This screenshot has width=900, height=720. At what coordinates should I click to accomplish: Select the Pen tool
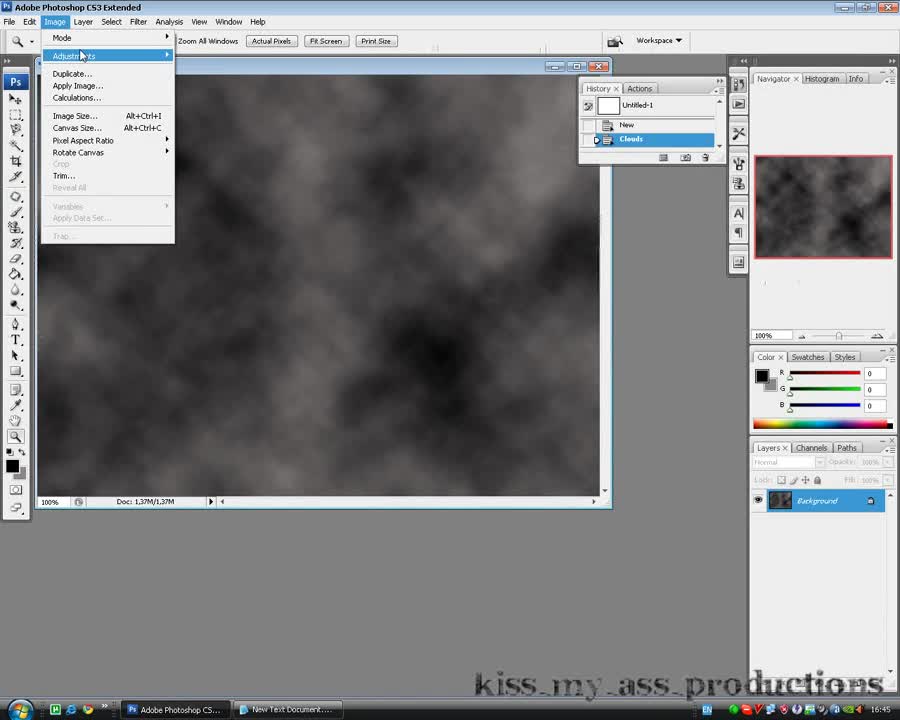tap(15, 324)
